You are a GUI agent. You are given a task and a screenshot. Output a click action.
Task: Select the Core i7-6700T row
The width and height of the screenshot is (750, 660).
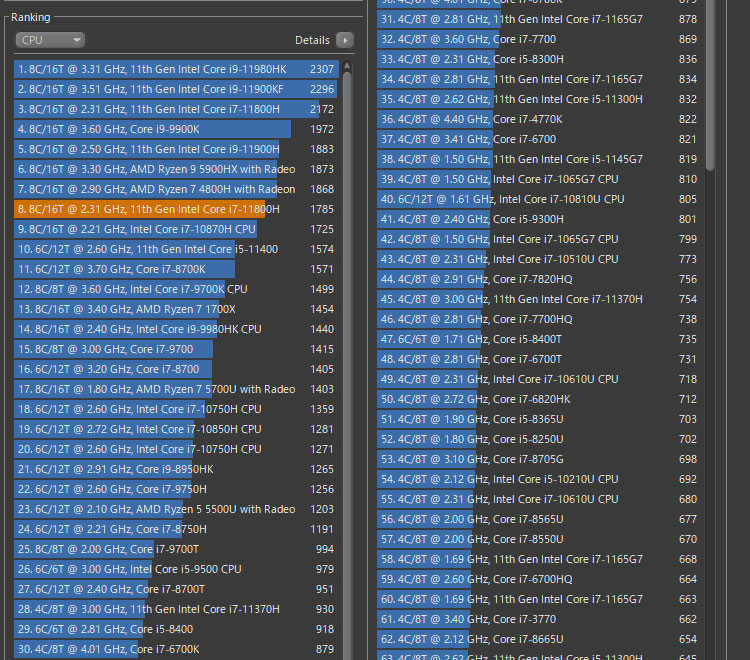click(x=540, y=360)
